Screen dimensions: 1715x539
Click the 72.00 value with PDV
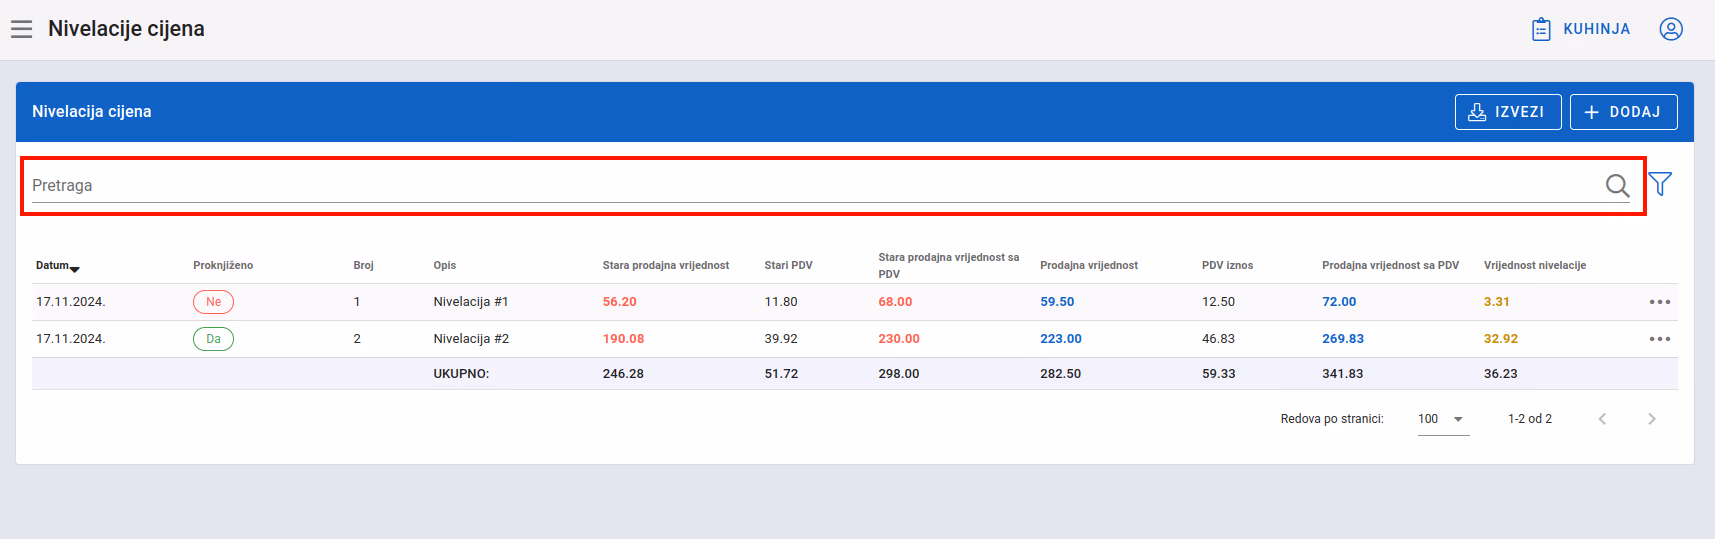tap(1339, 302)
